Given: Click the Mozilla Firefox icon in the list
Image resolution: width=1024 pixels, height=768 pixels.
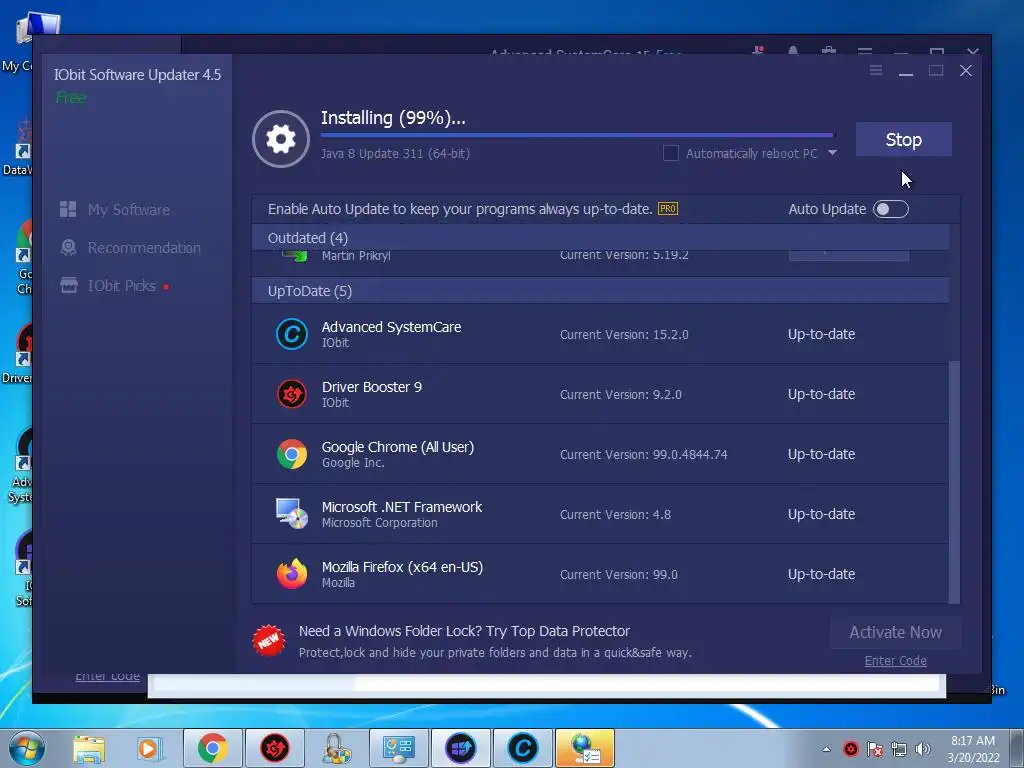Looking at the screenshot, I should coord(292,574).
